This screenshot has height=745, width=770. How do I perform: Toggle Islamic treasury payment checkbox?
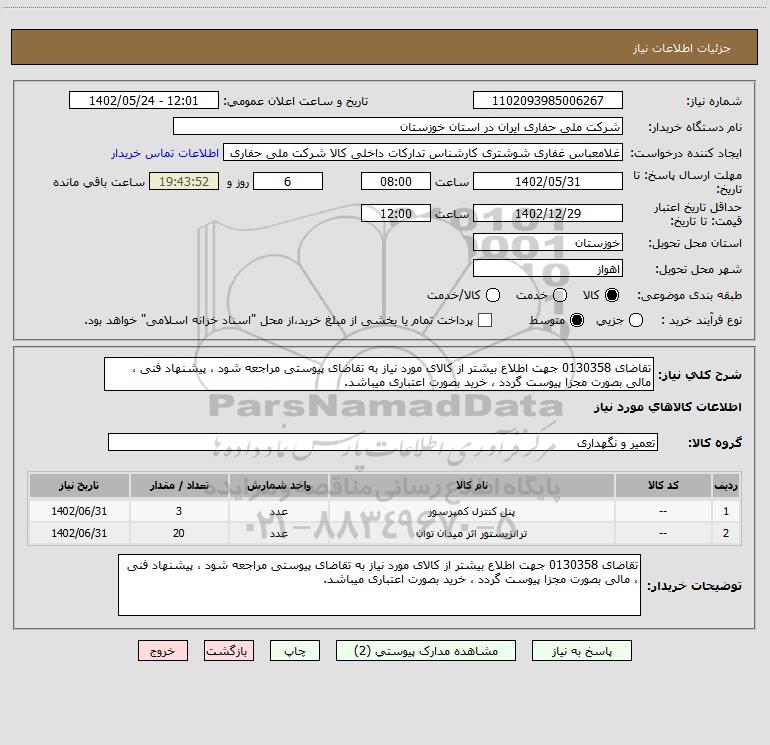(x=485, y=320)
